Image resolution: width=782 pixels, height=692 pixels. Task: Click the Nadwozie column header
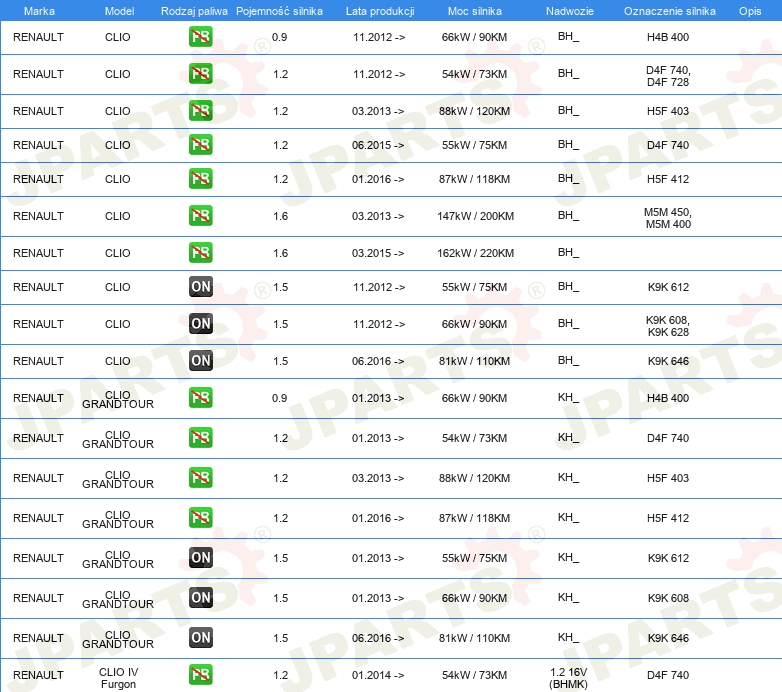pyautogui.click(x=570, y=11)
